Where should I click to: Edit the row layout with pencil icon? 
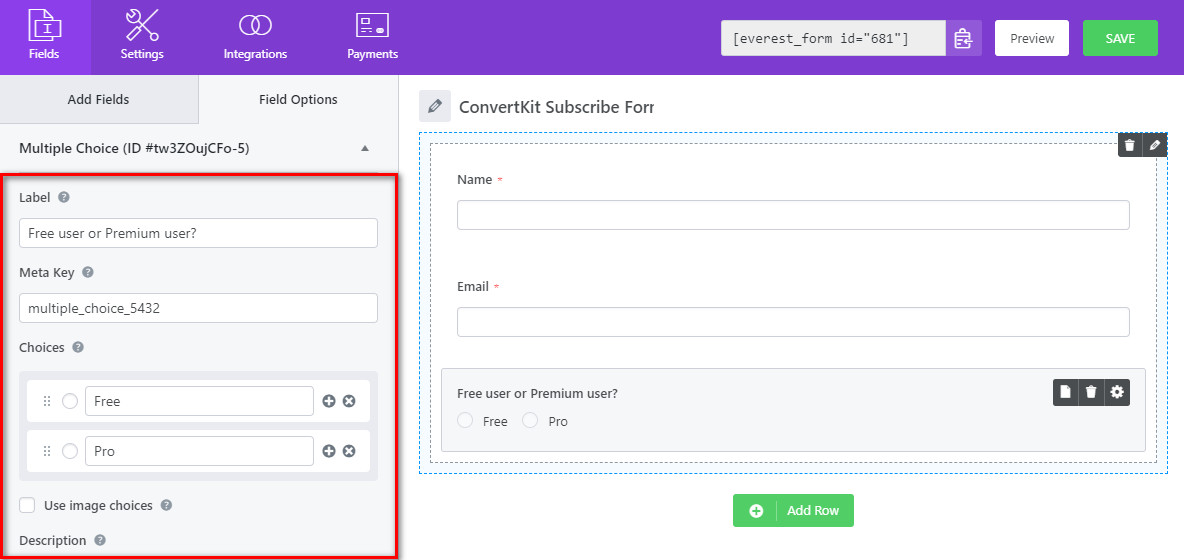point(1155,146)
